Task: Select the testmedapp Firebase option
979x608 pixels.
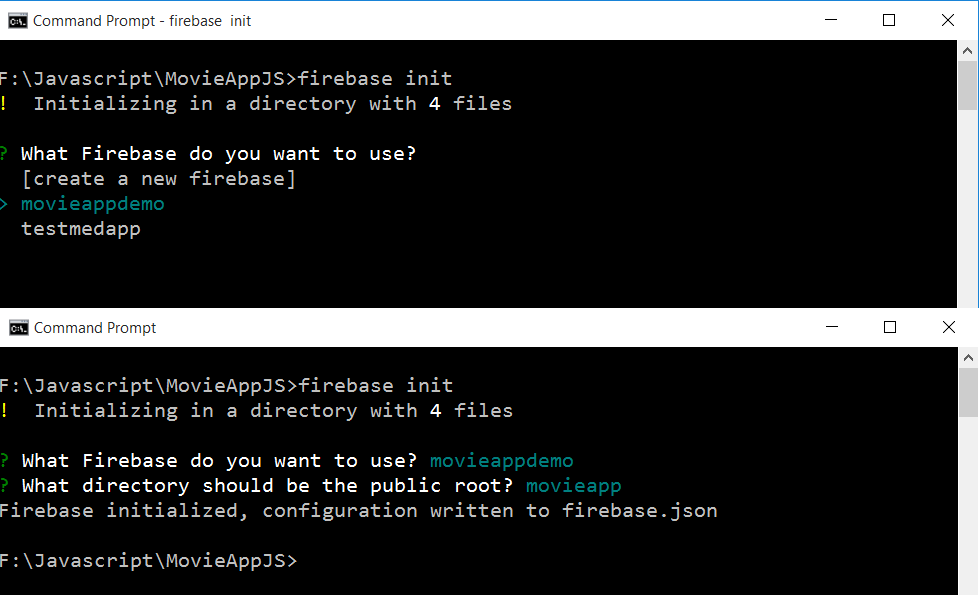Action: [x=81, y=229]
